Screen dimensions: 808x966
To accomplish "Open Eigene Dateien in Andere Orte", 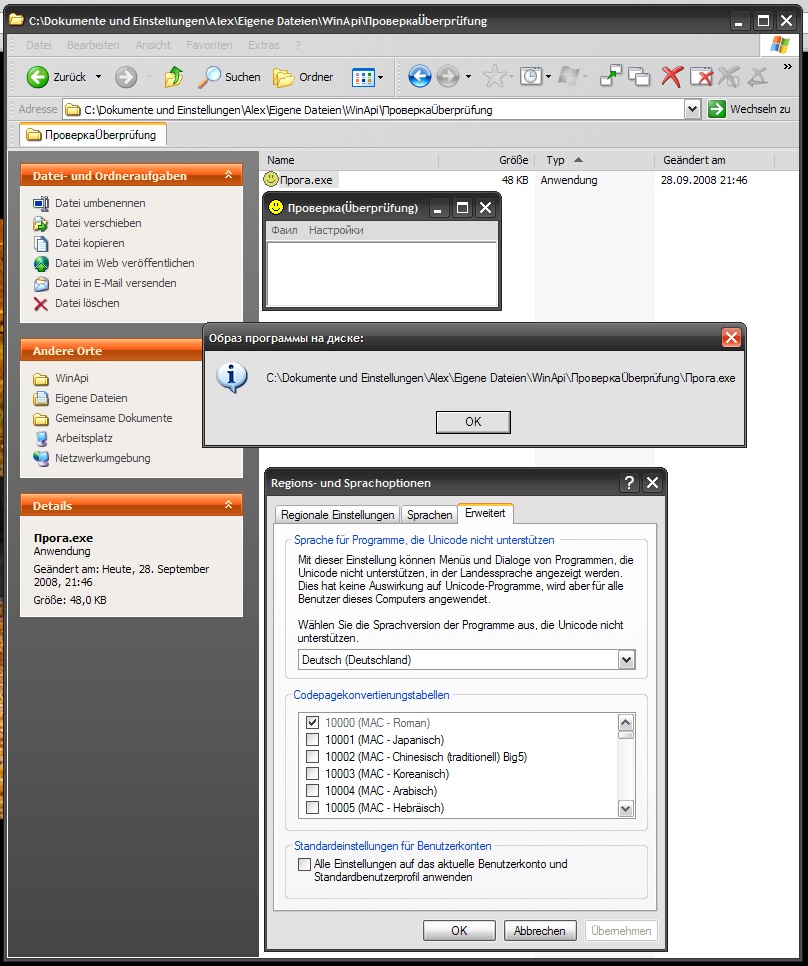I will [x=80, y=398].
